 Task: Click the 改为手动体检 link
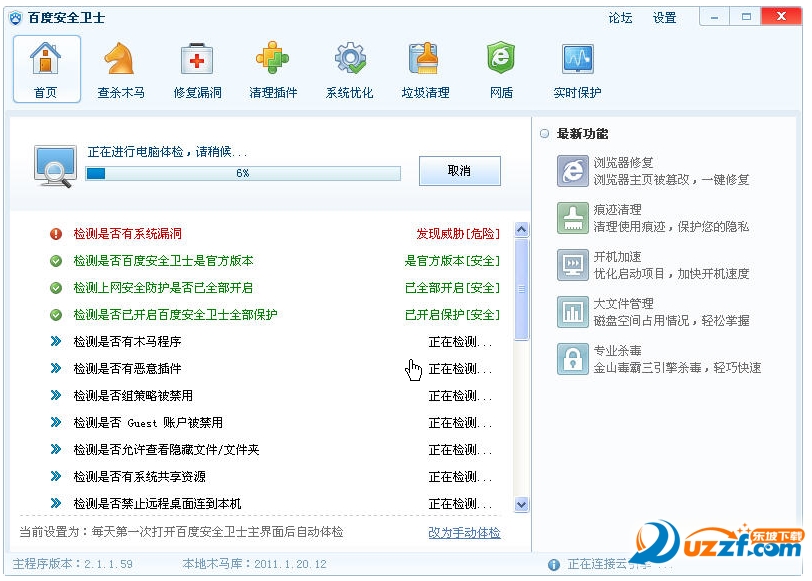pyautogui.click(x=464, y=532)
